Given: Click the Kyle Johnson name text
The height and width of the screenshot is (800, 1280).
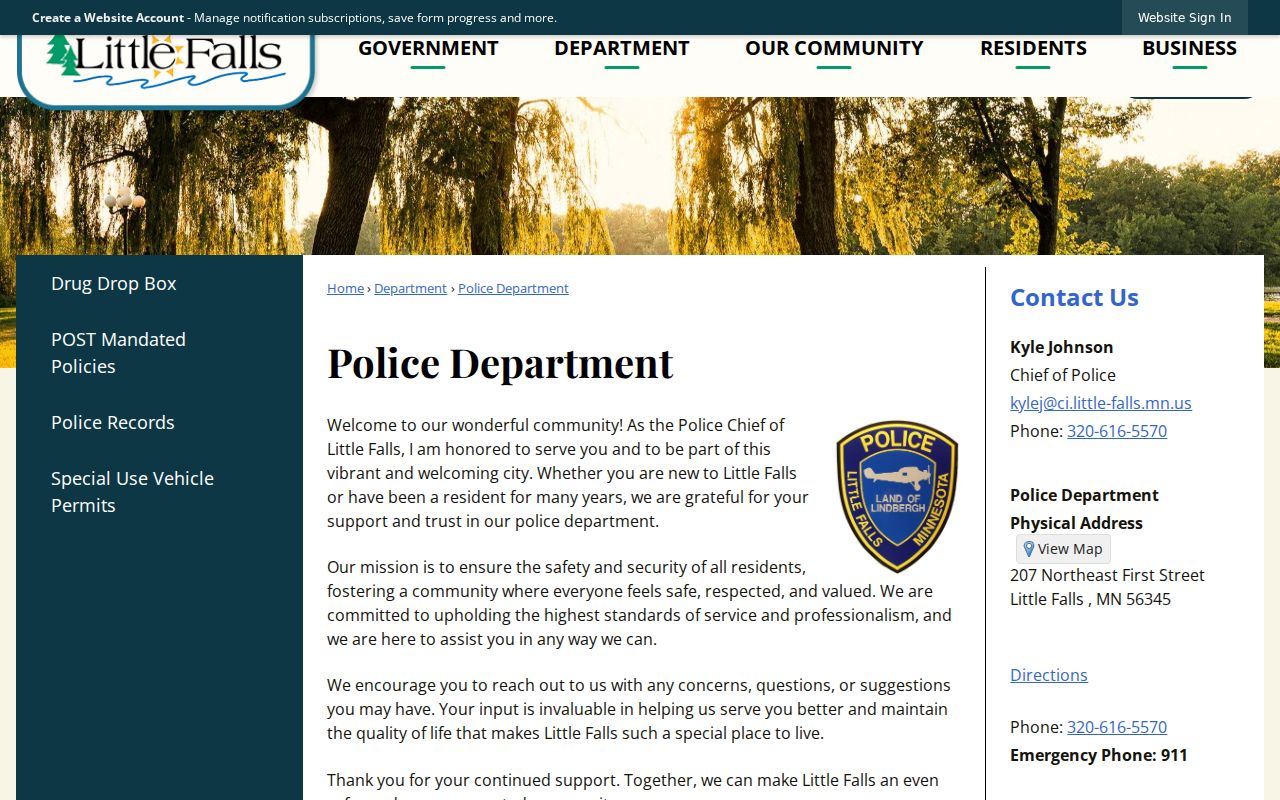Looking at the screenshot, I should tap(1061, 347).
